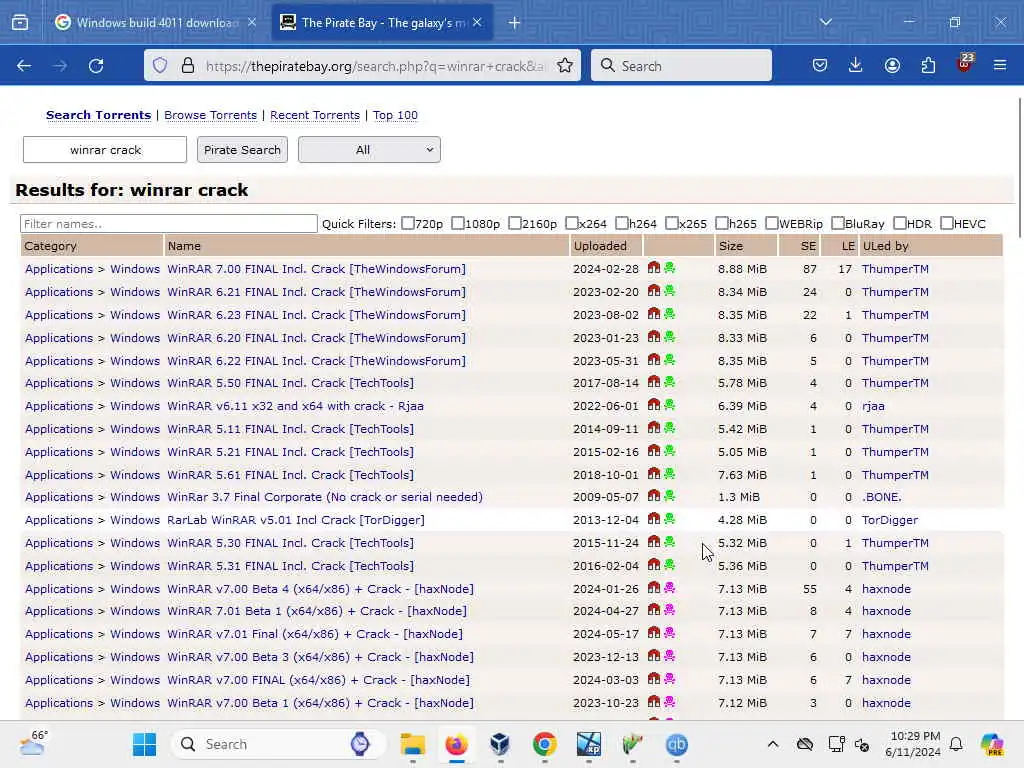Tick the x264 quick filter checkbox
The image size is (1024, 768).
point(571,223)
